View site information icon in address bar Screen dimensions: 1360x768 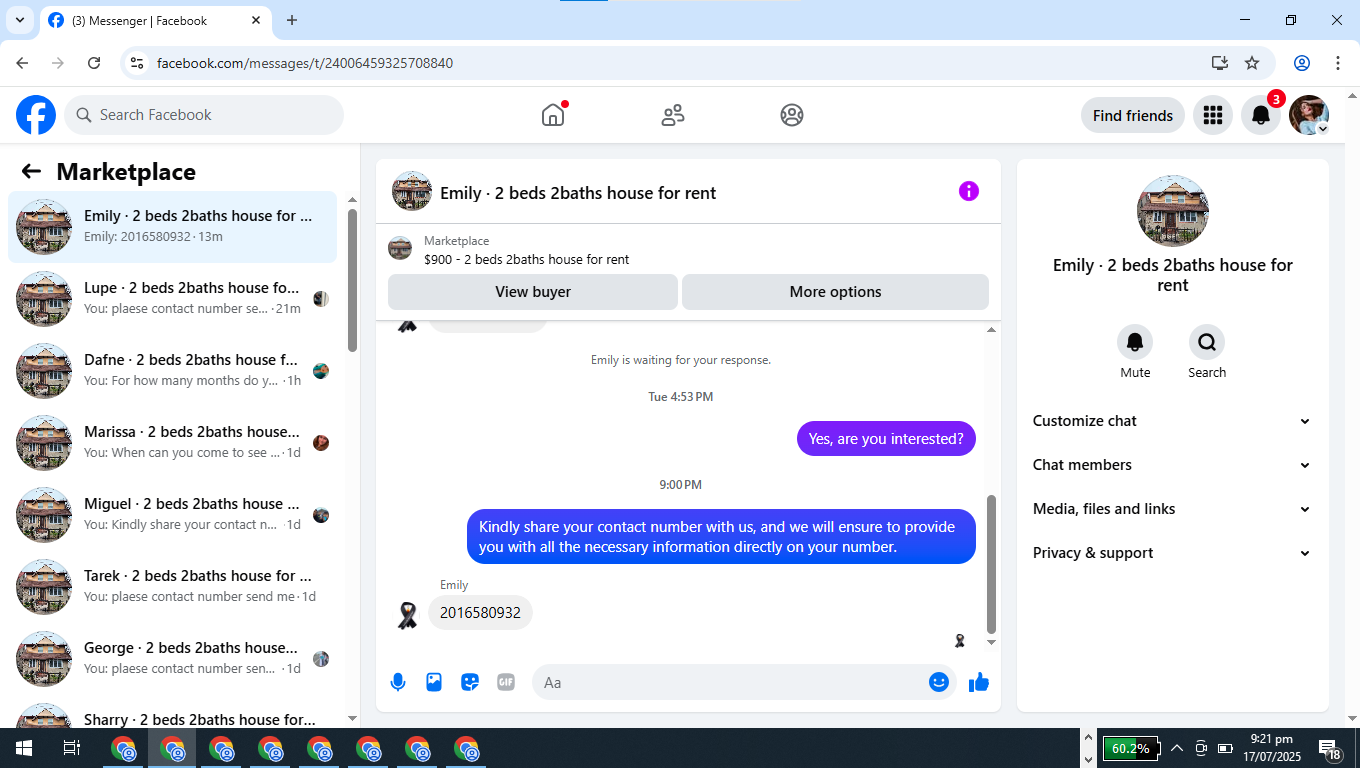point(138,63)
